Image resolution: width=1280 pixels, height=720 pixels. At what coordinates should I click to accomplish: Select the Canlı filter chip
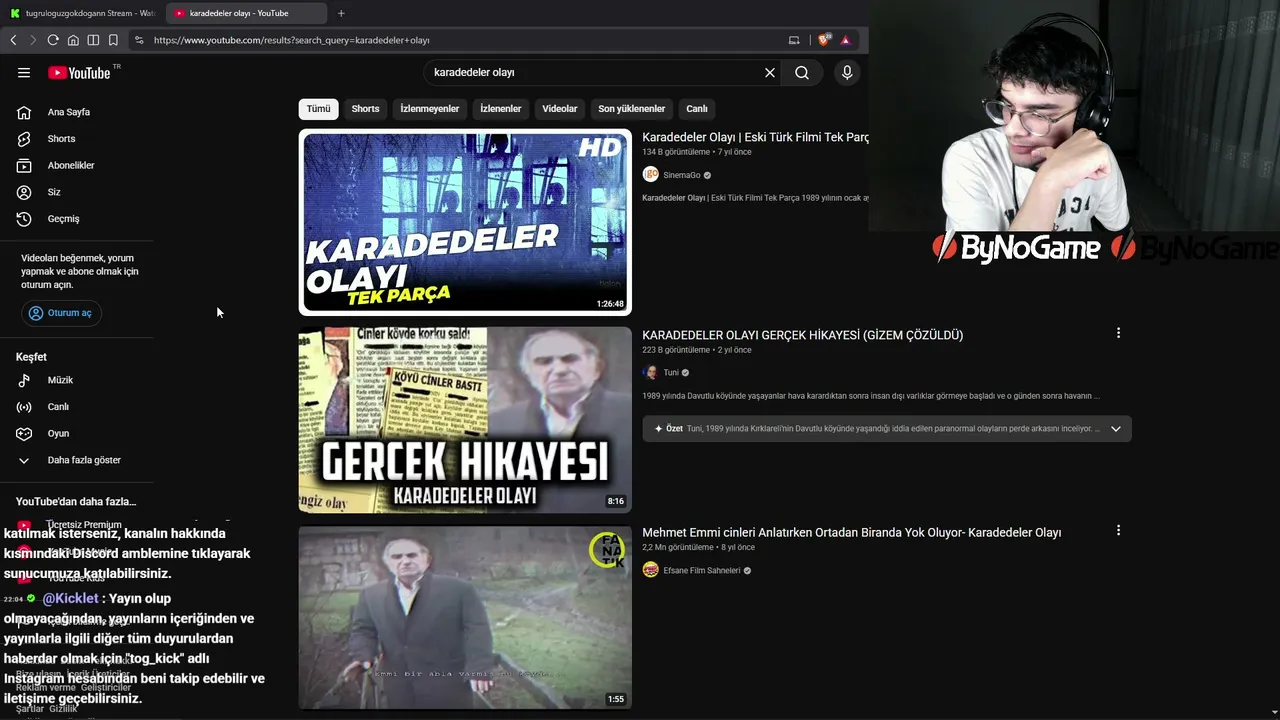point(697,109)
